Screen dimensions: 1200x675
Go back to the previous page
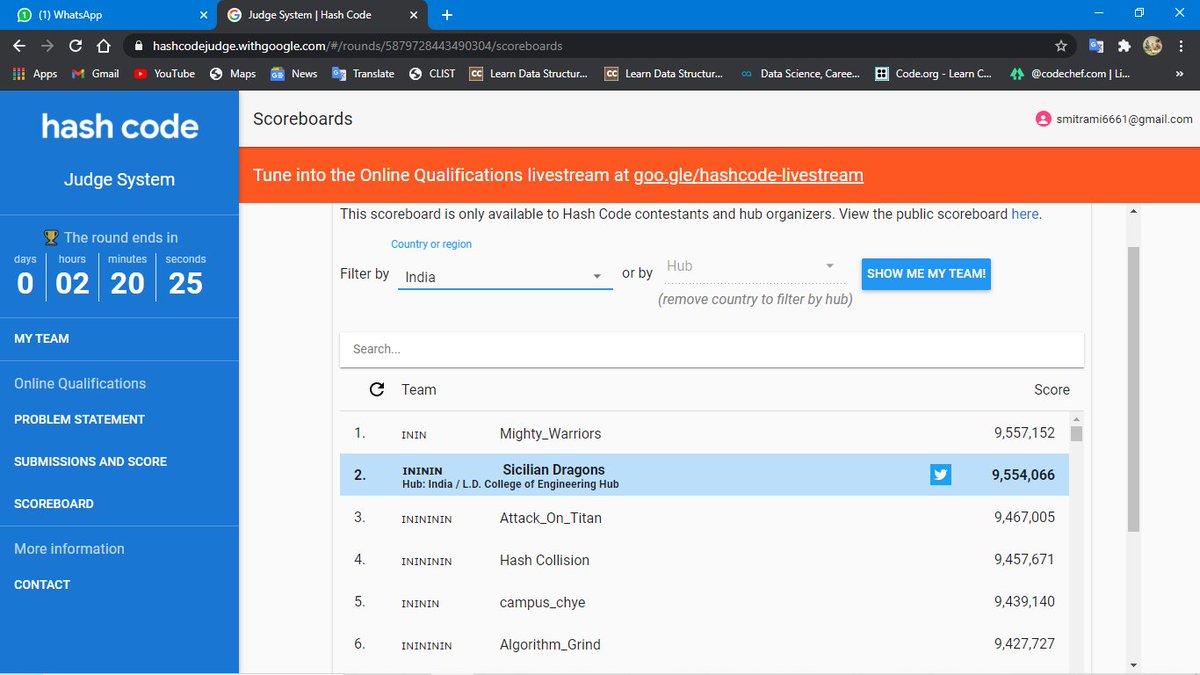coord(20,46)
